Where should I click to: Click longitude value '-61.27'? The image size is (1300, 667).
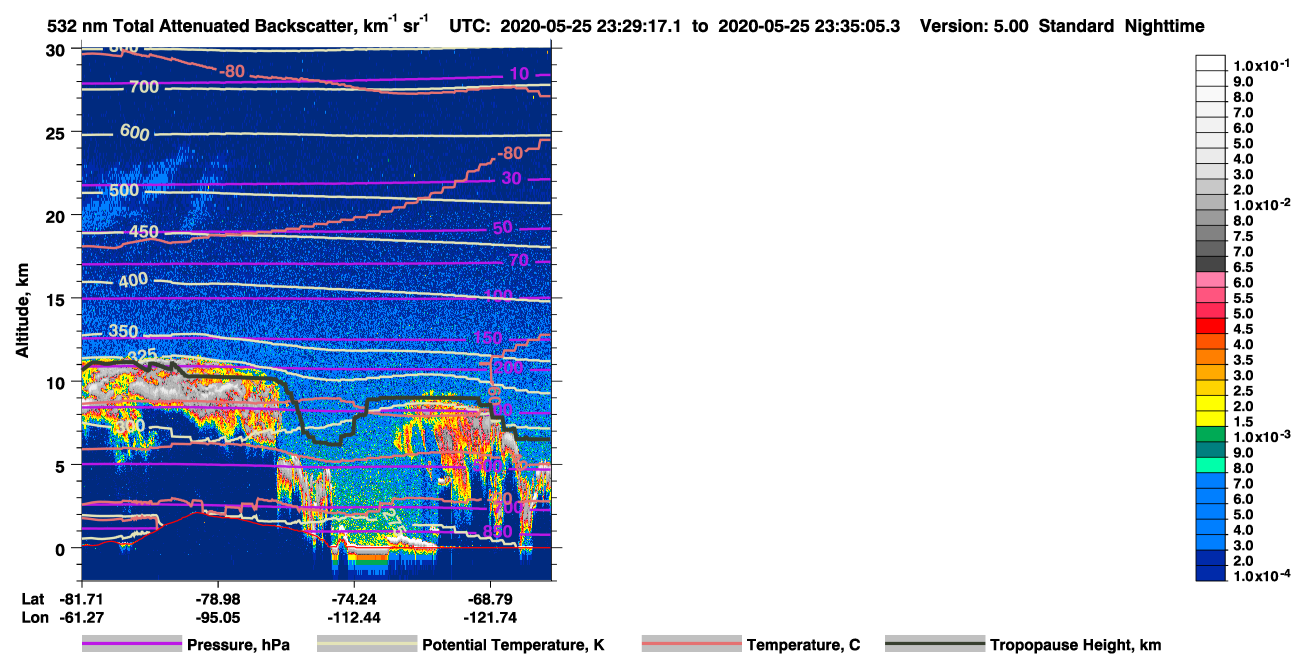[x=82, y=617]
